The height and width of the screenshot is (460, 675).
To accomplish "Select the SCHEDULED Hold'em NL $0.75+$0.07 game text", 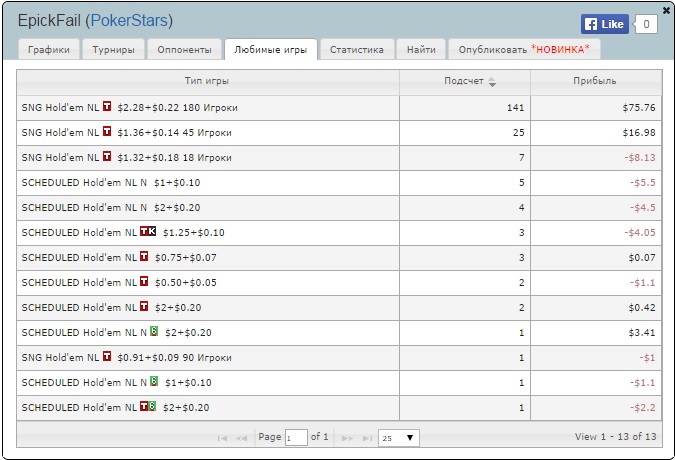I will 119,257.
